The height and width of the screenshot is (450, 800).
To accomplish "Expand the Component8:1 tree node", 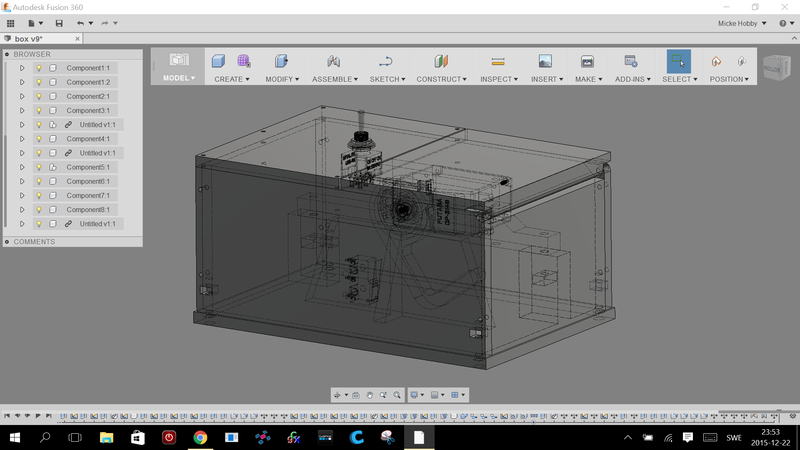I will [x=22, y=210].
